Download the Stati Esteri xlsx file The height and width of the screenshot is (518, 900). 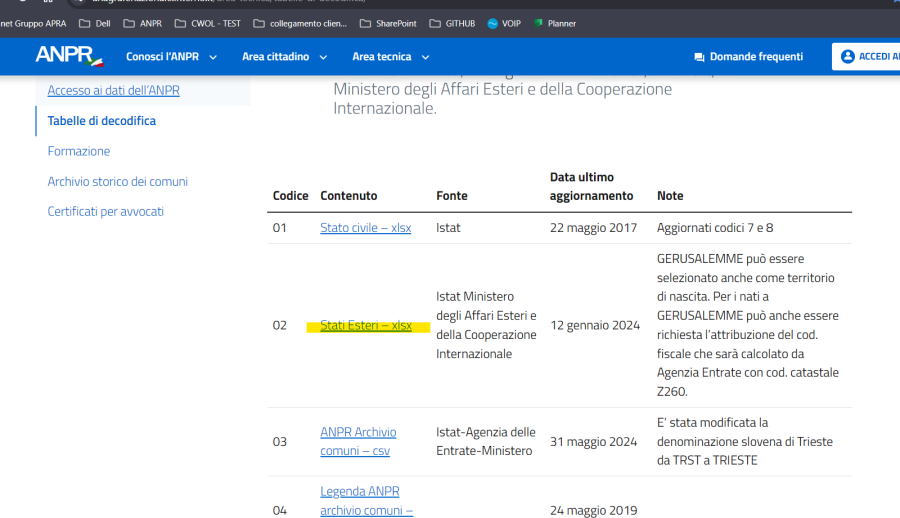click(x=365, y=325)
